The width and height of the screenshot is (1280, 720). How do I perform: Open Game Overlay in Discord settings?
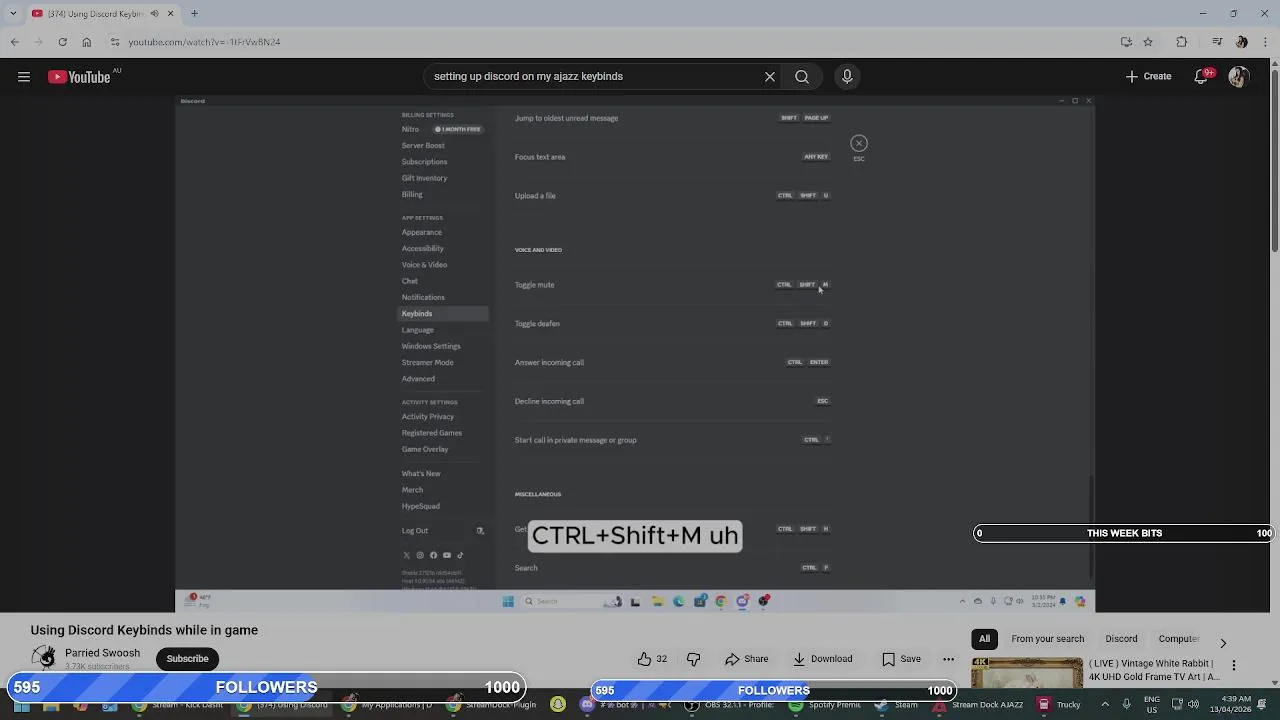(425, 449)
